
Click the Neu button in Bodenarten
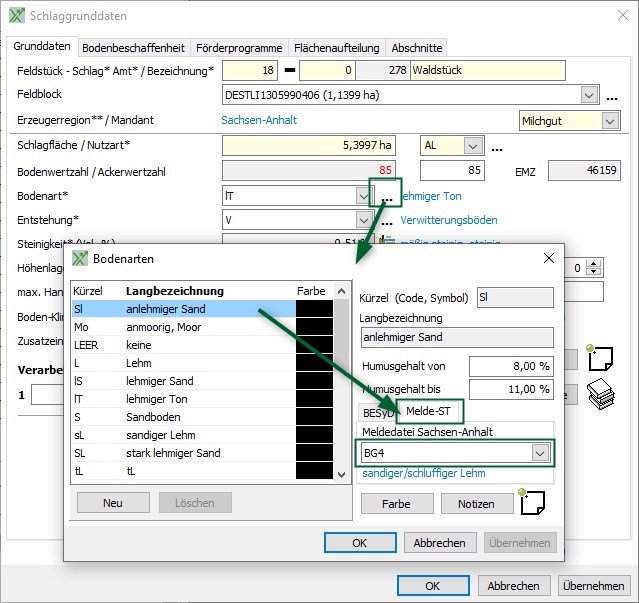coord(113,502)
